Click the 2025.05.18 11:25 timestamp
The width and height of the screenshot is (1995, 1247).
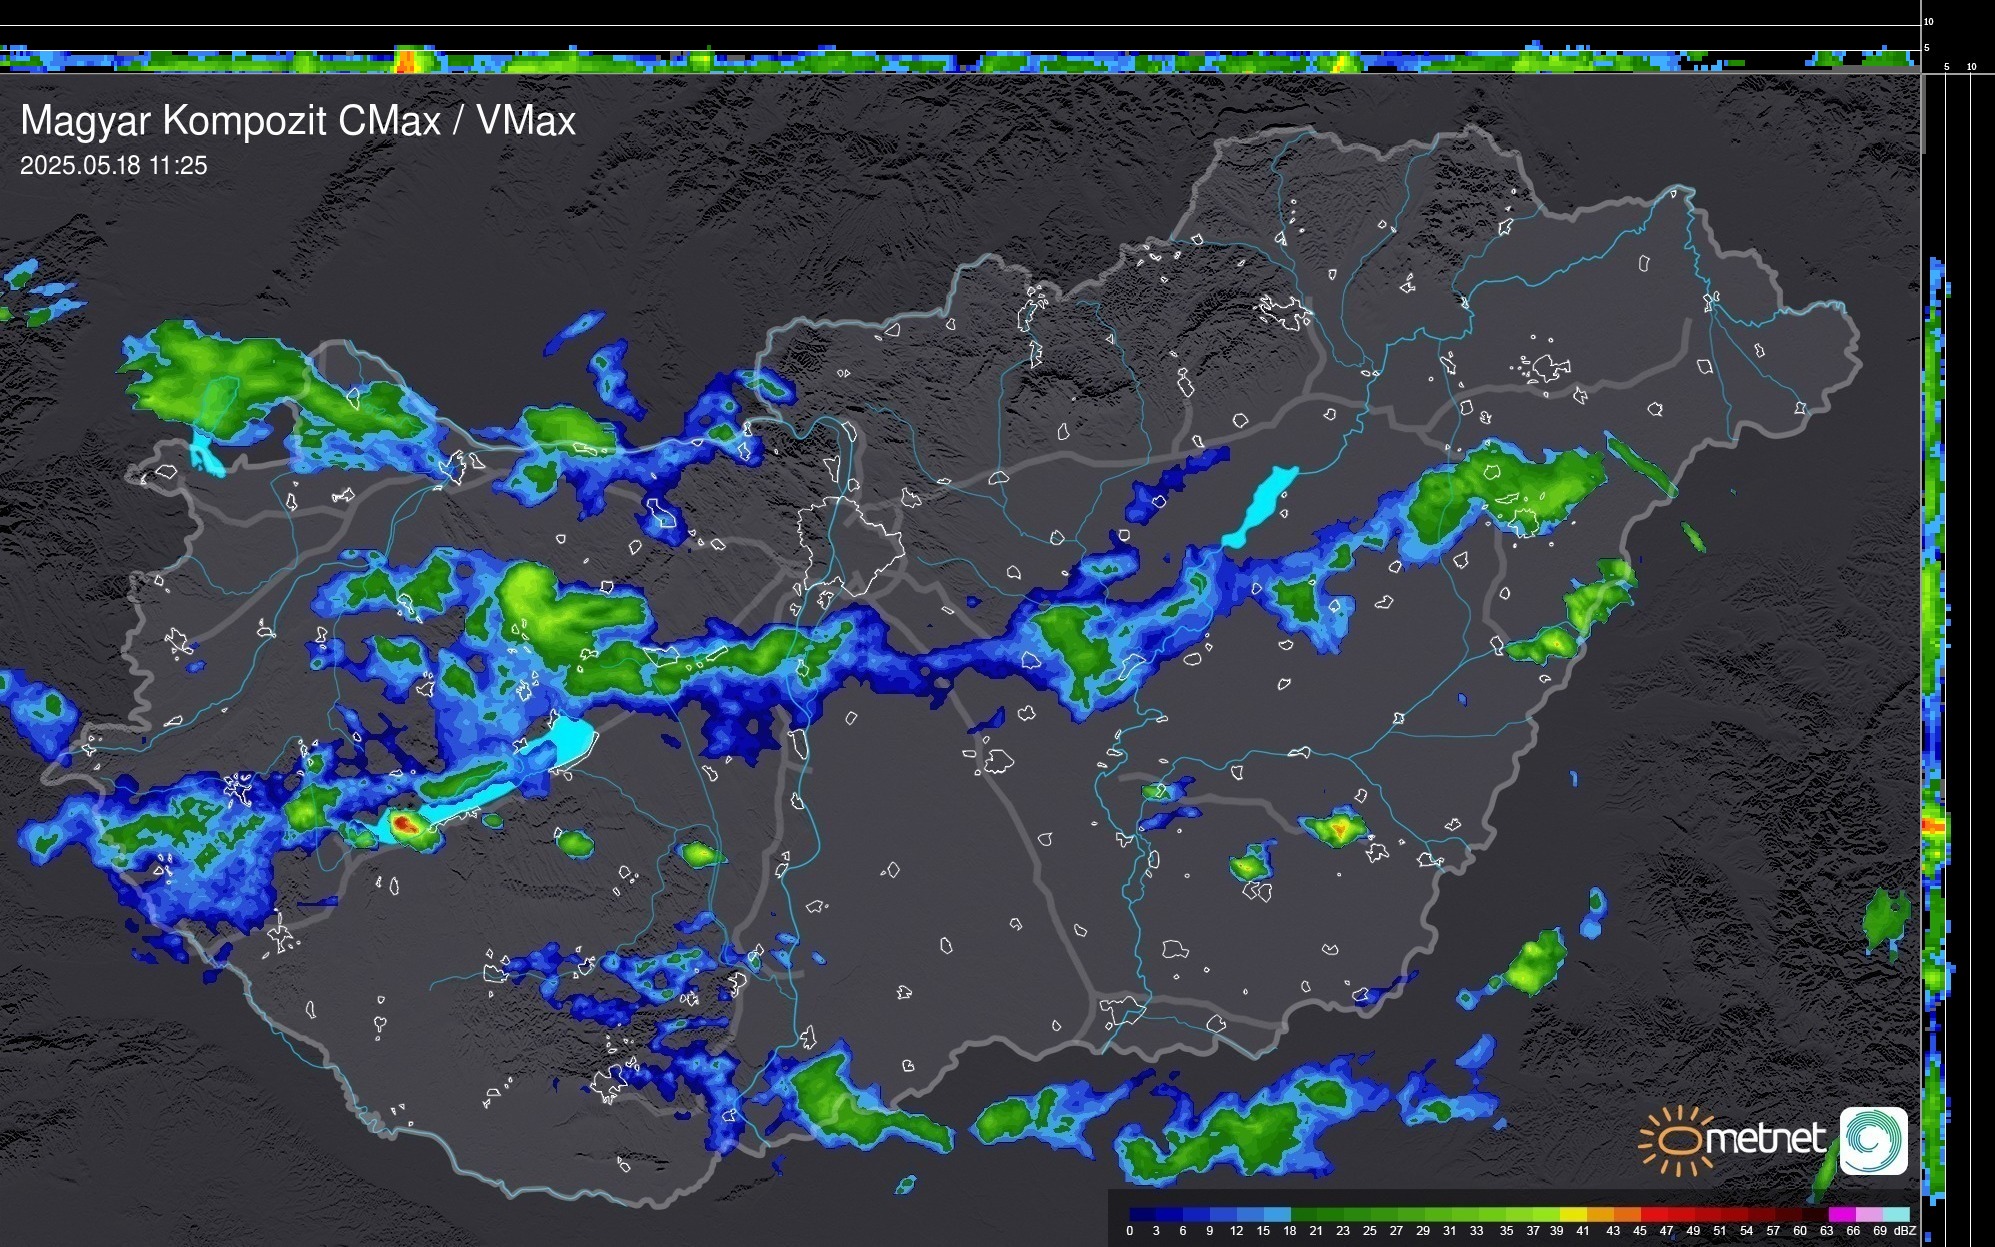click(114, 166)
